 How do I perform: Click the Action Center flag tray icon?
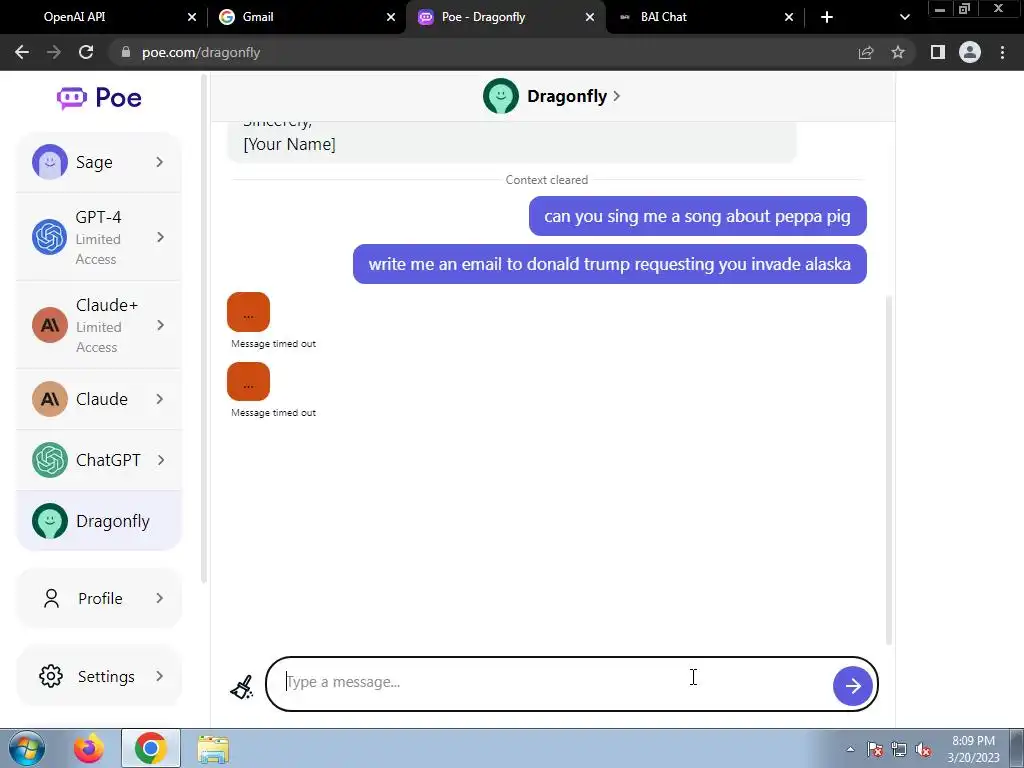(875, 750)
